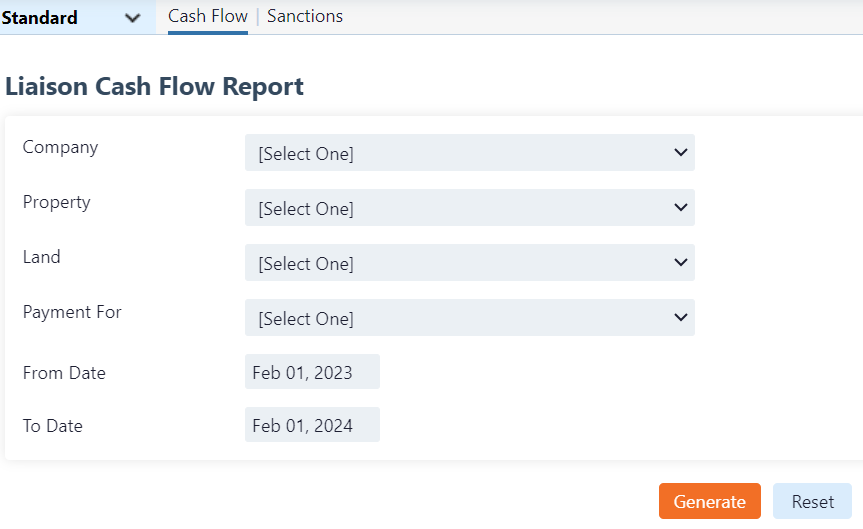
Task: Click the Company dropdown arrow icon
Action: [x=681, y=153]
